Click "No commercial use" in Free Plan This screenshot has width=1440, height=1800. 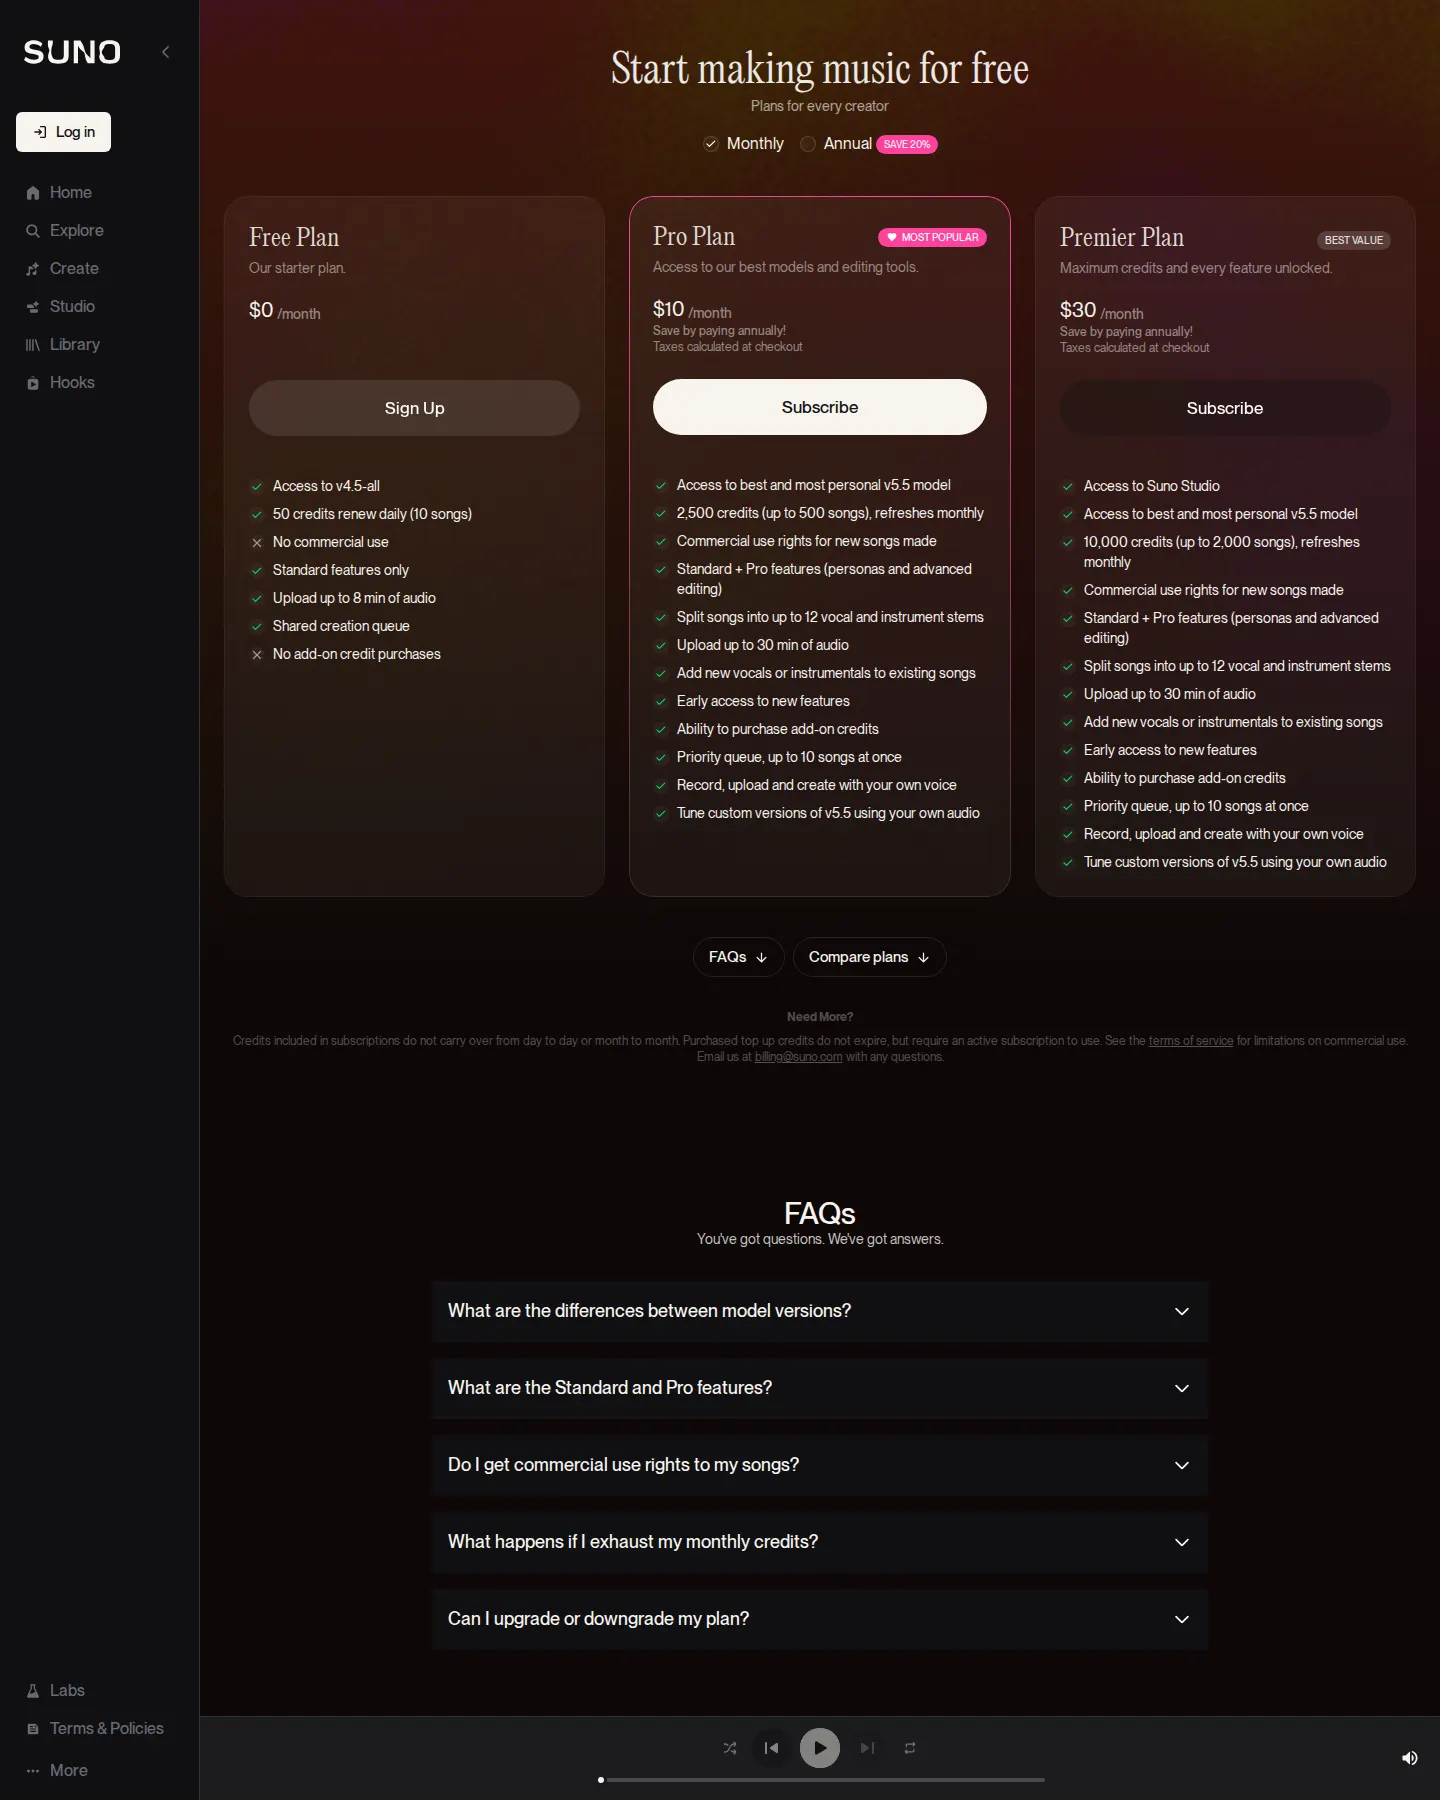pyautogui.click(x=331, y=542)
